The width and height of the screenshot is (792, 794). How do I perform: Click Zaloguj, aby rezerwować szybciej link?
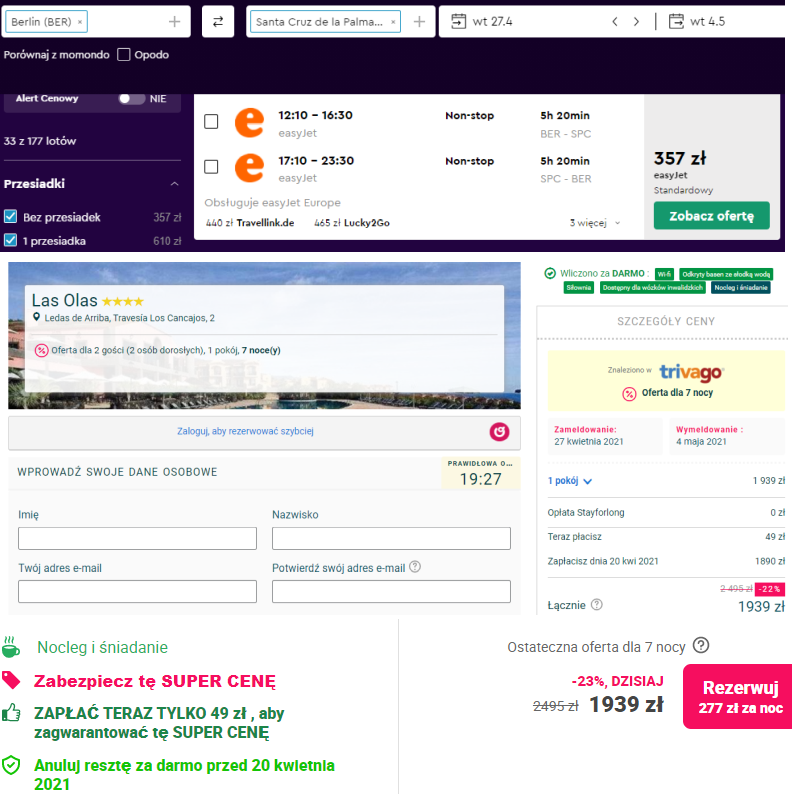245,431
